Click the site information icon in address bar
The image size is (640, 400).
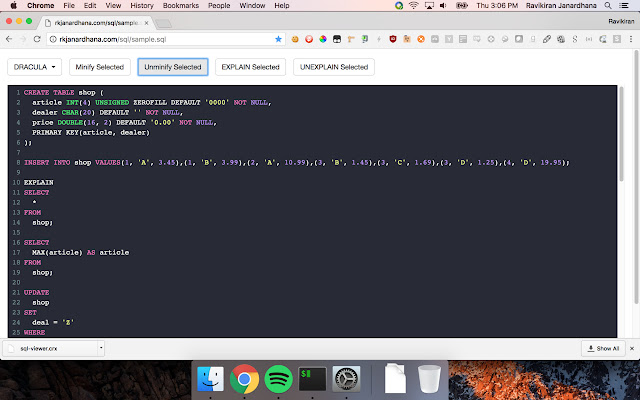[x=53, y=39]
